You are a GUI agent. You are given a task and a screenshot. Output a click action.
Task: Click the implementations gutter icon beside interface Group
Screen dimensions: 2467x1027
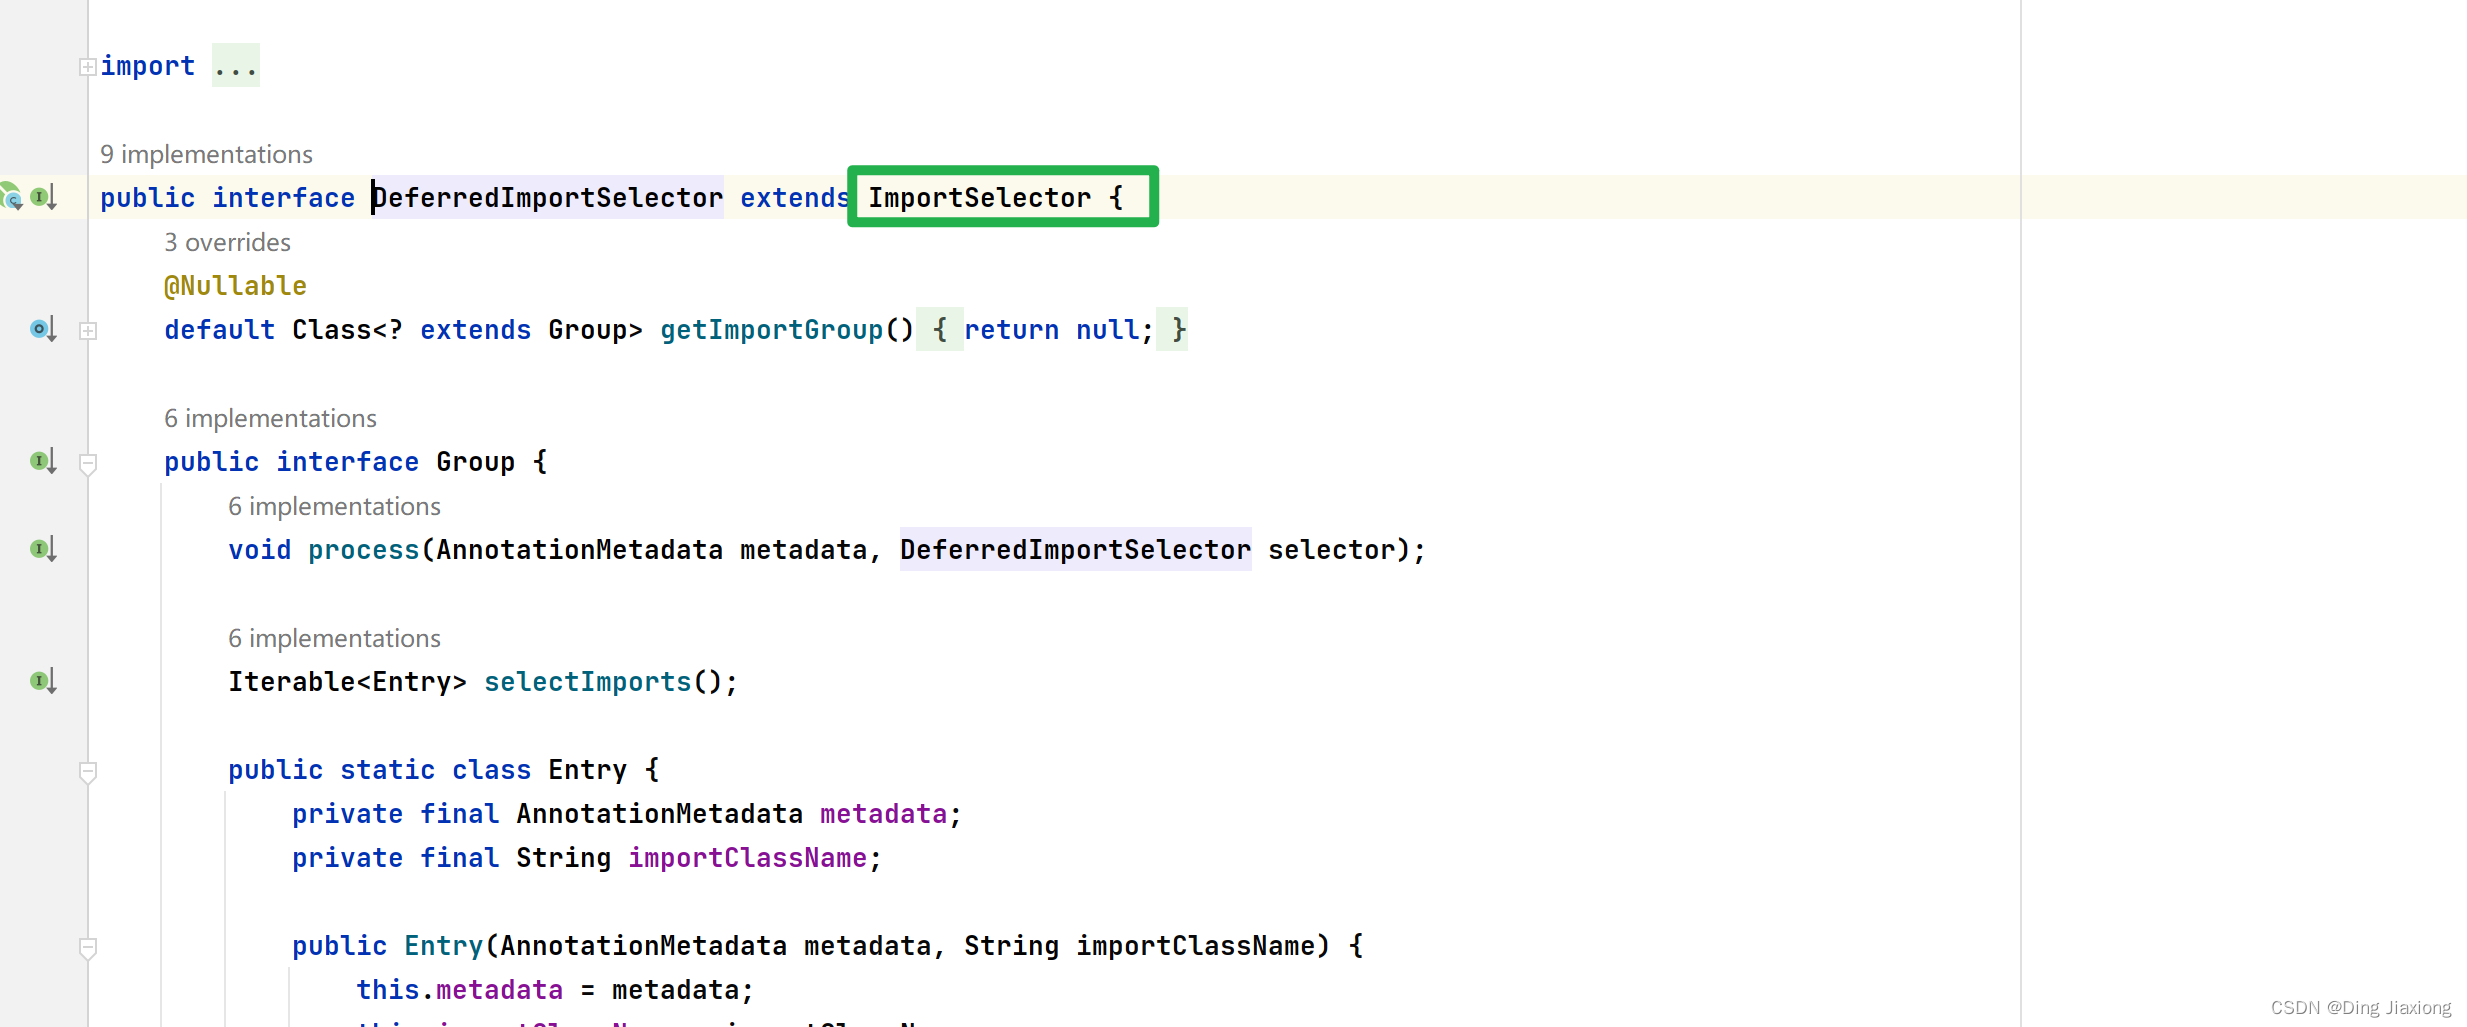(x=43, y=461)
